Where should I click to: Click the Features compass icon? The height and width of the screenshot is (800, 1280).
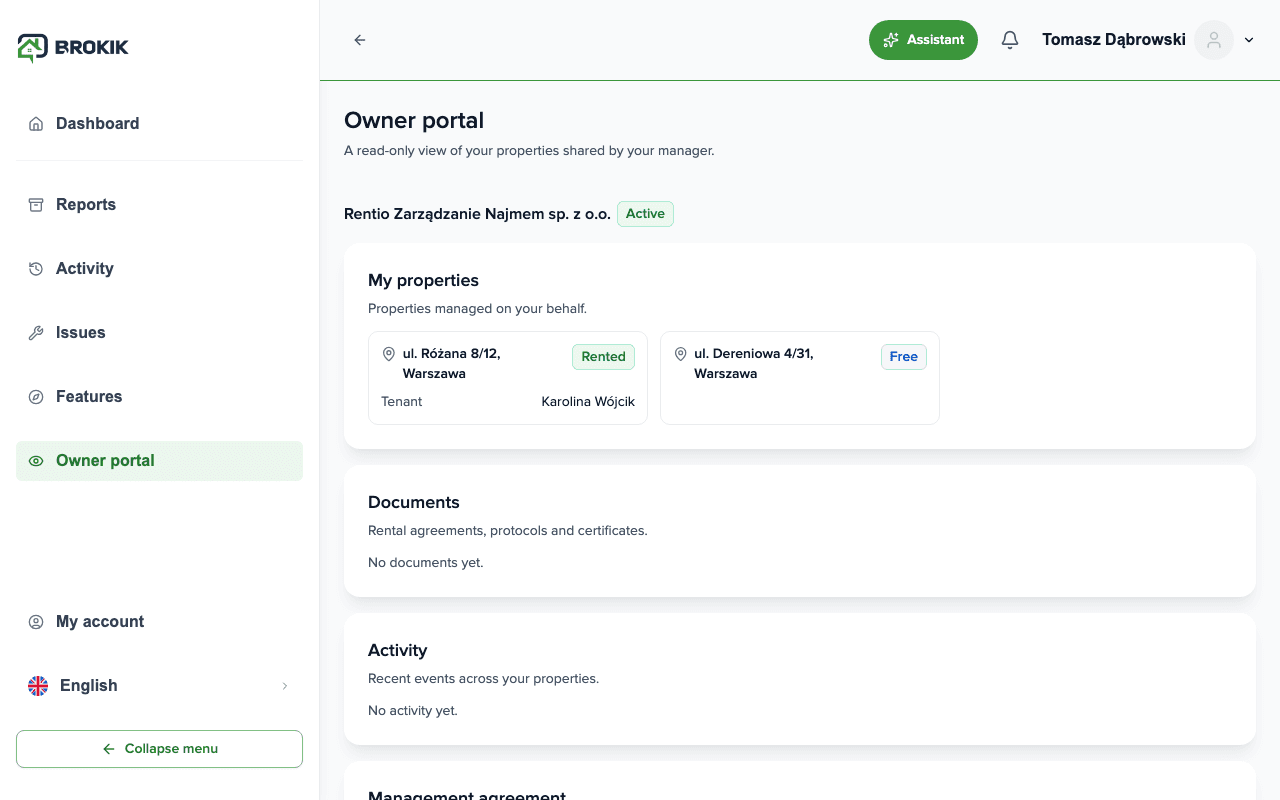[36, 397]
